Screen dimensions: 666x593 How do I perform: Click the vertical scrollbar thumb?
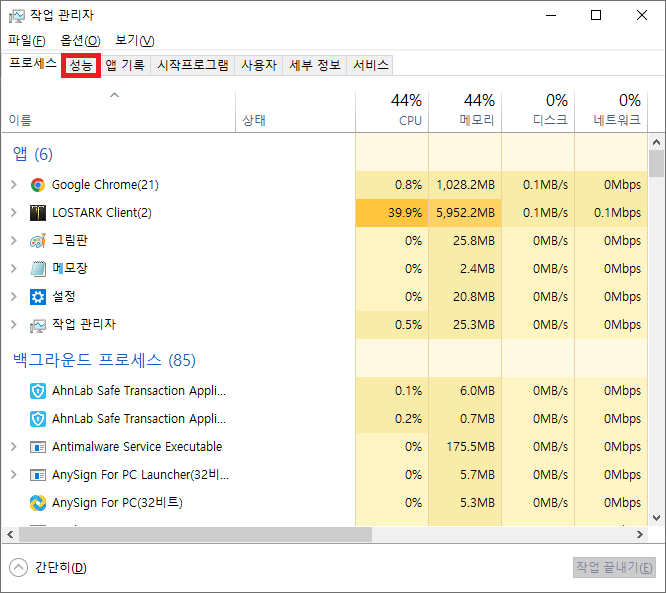(x=656, y=164)
